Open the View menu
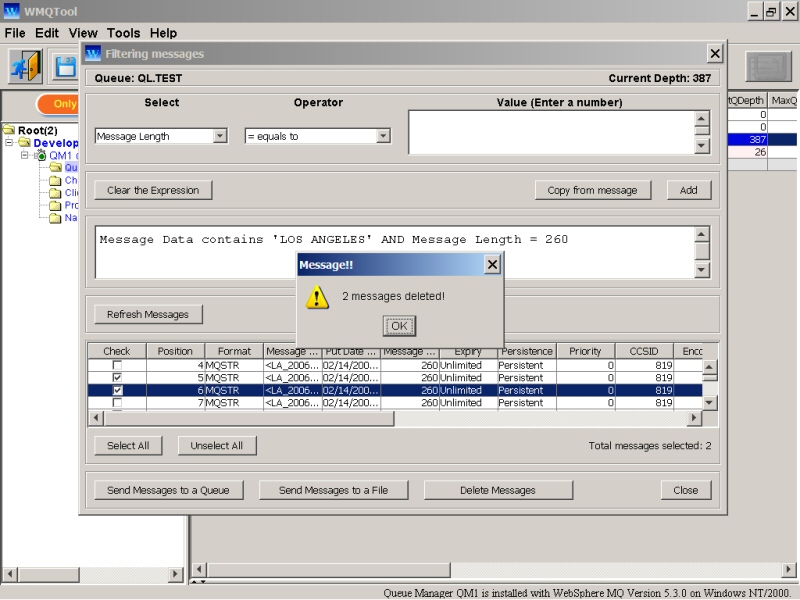The height and width of the screenshot is (600, 800). coord(83,33)
